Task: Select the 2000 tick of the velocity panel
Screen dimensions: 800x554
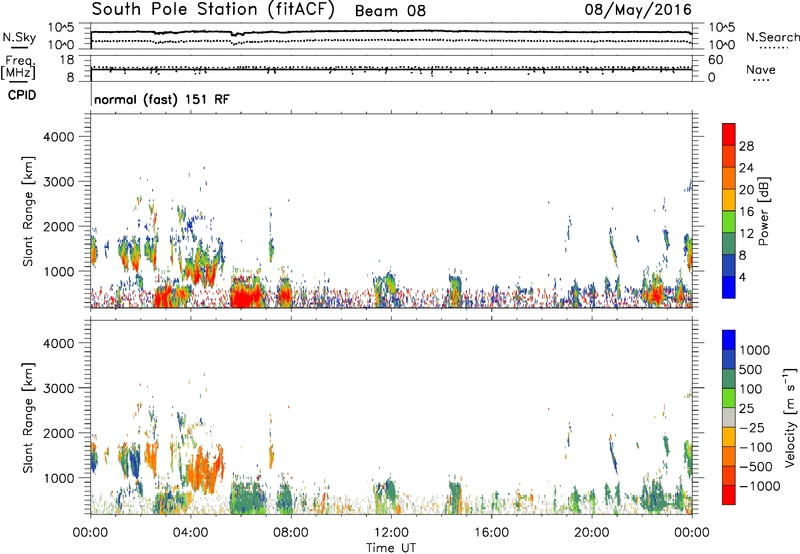Action: click(x=59, y=433)
